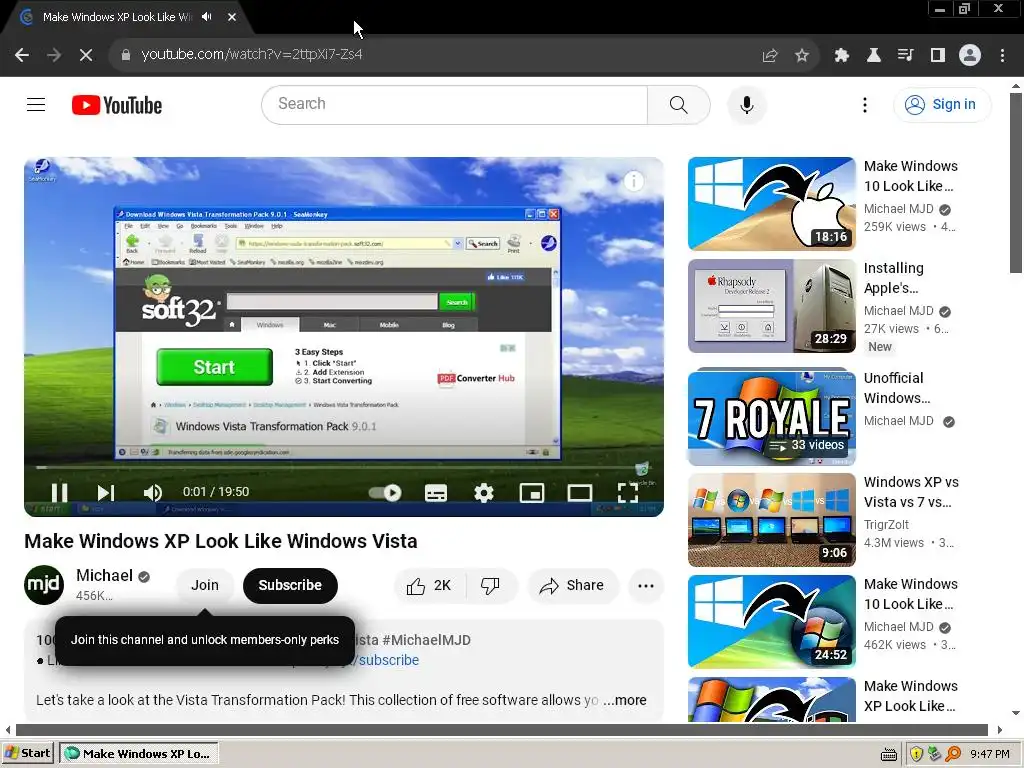
Task: Open the YouTube hamburger guide menu
Action: pos(36,104)
